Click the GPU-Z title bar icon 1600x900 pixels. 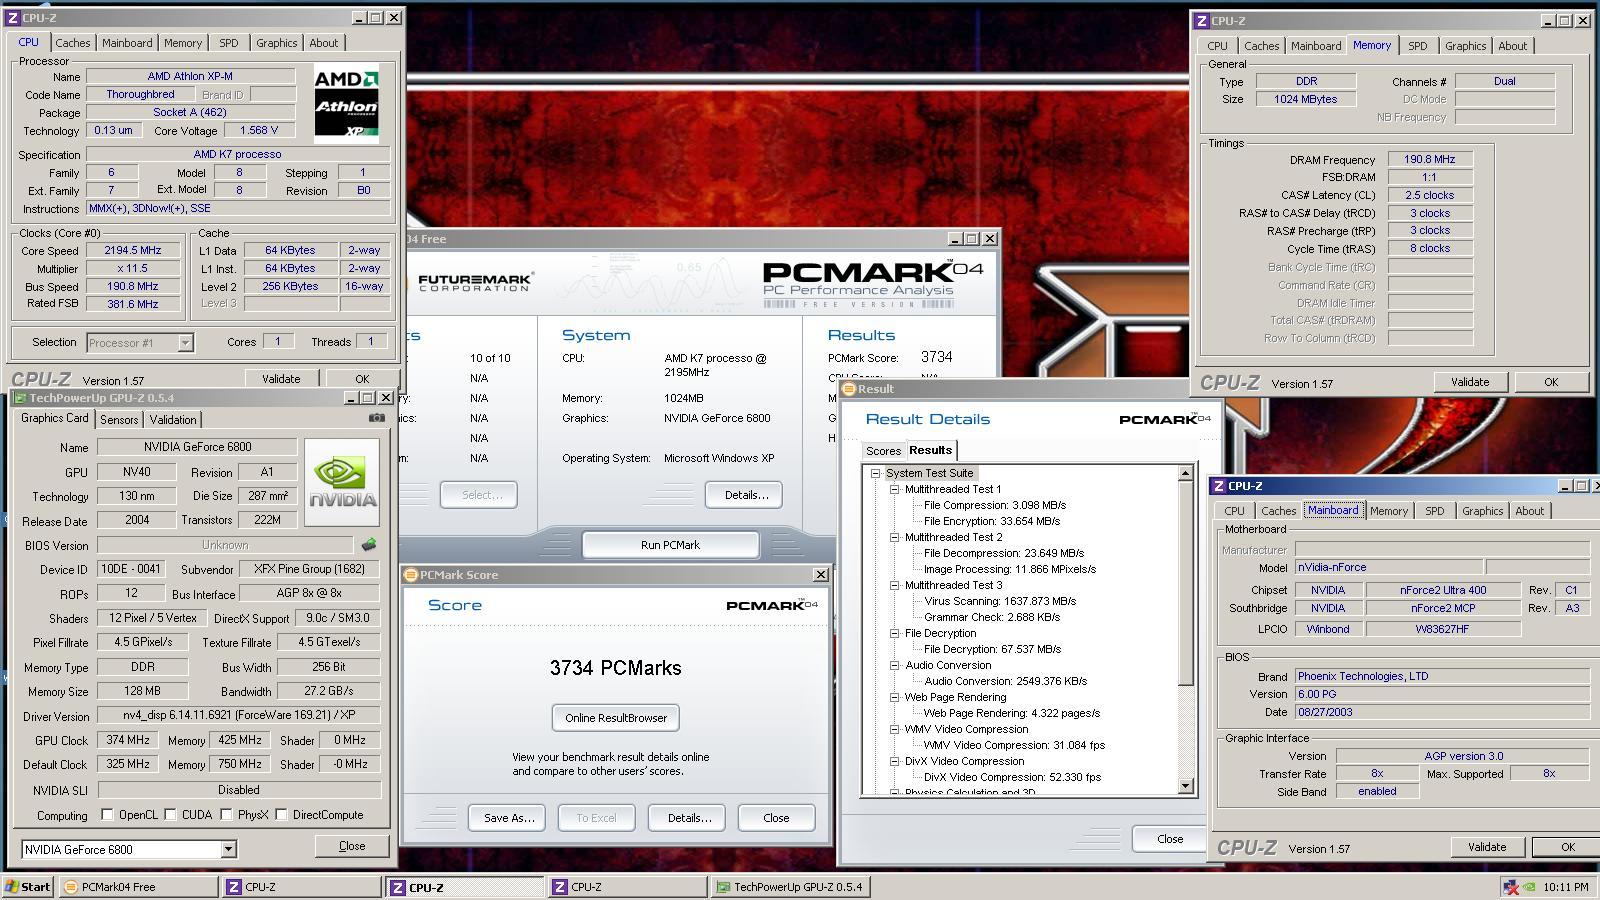coord(20,398)
